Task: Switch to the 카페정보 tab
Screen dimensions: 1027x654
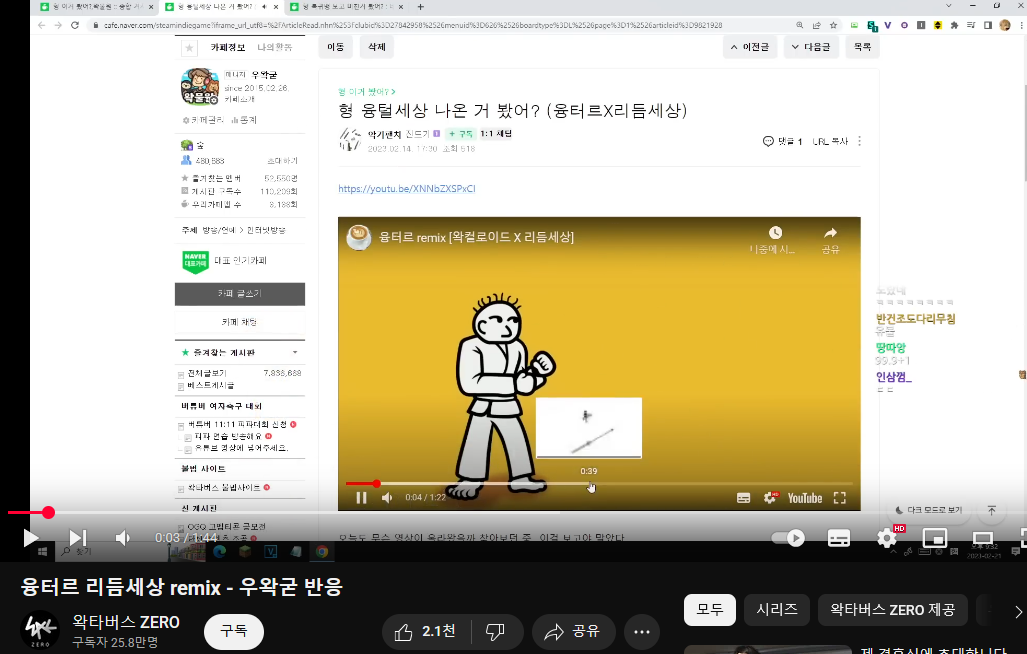Action: [227, 47]
